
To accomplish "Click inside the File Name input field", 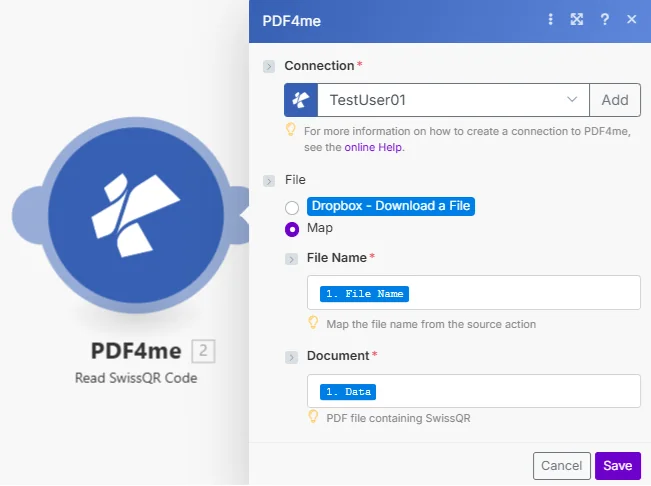I will (474, 293).
